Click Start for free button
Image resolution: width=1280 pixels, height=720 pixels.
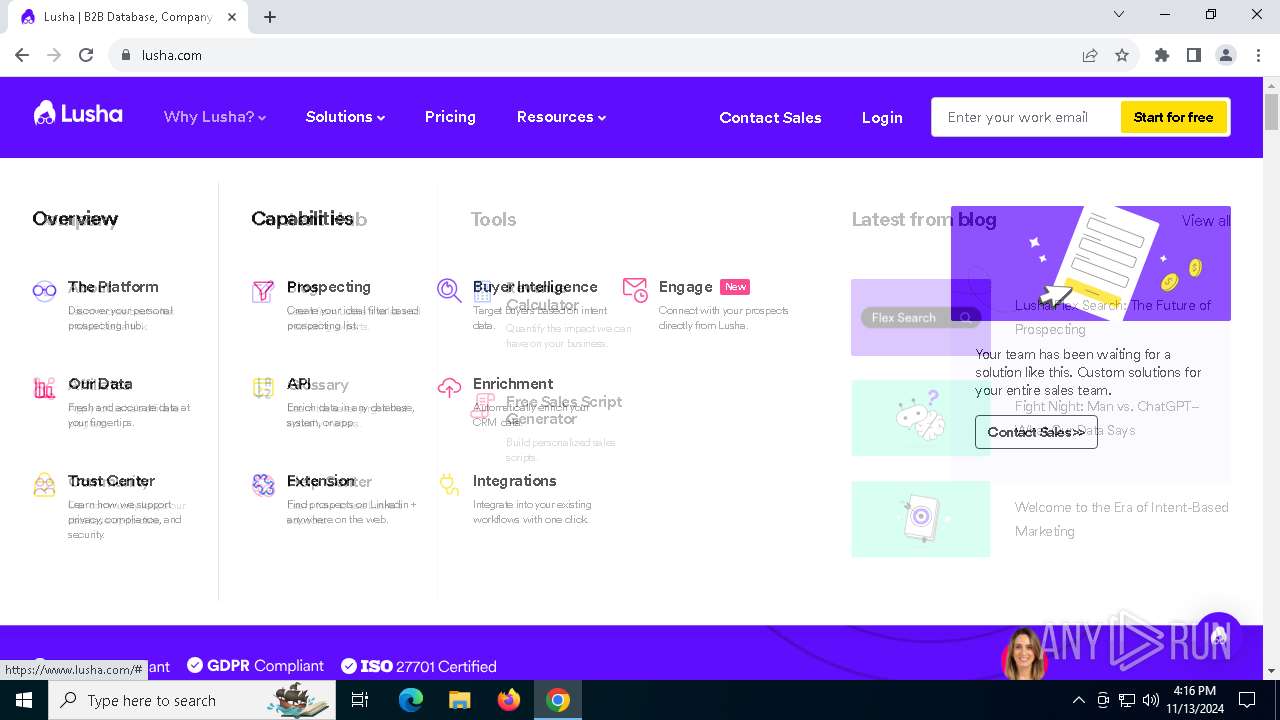coord(1173,117)
